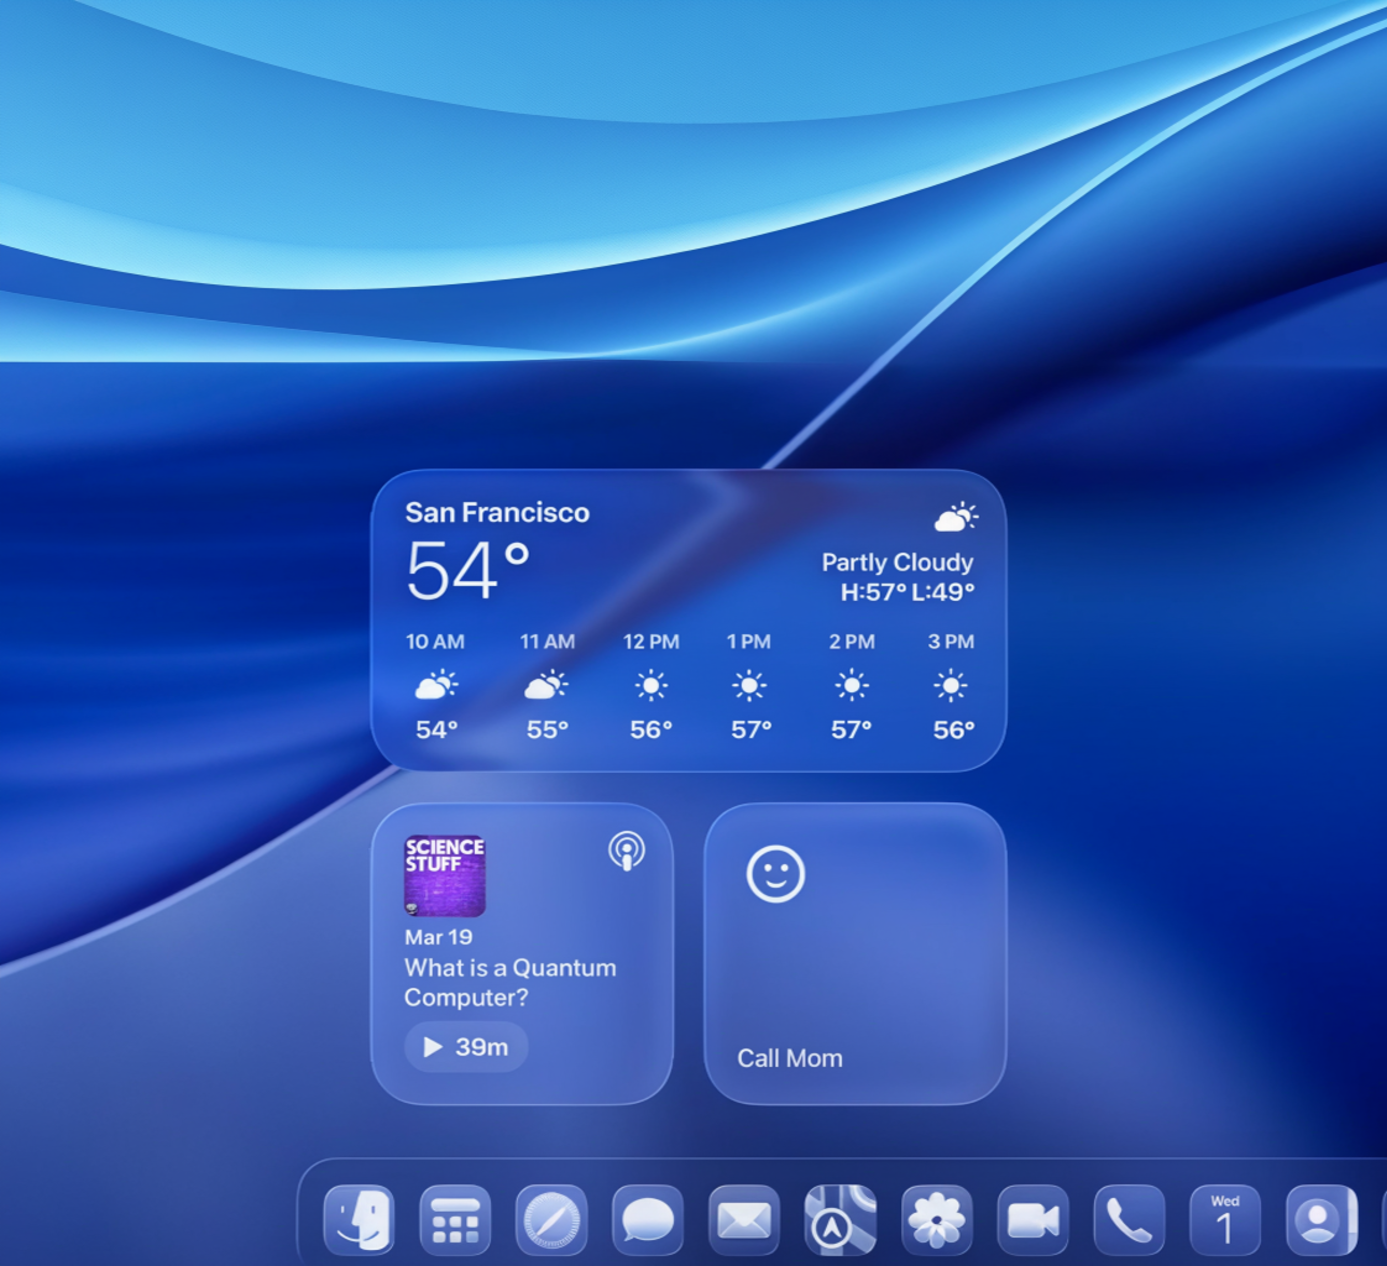Open the Phone app in dock

(x=1129, y=1219)
